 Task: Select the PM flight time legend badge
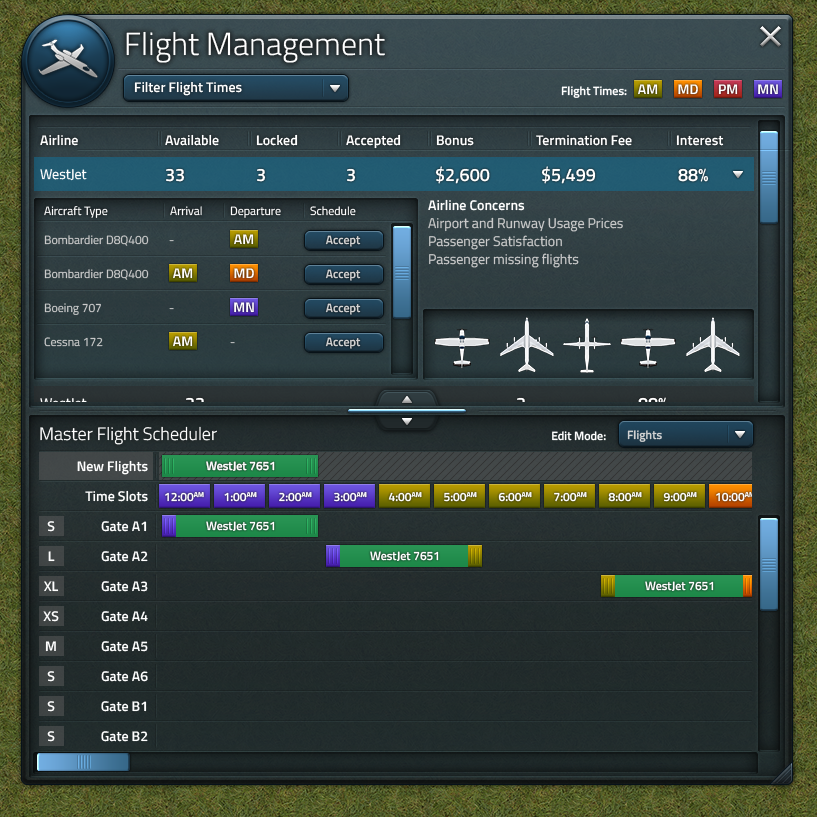[x=727, y=89]
